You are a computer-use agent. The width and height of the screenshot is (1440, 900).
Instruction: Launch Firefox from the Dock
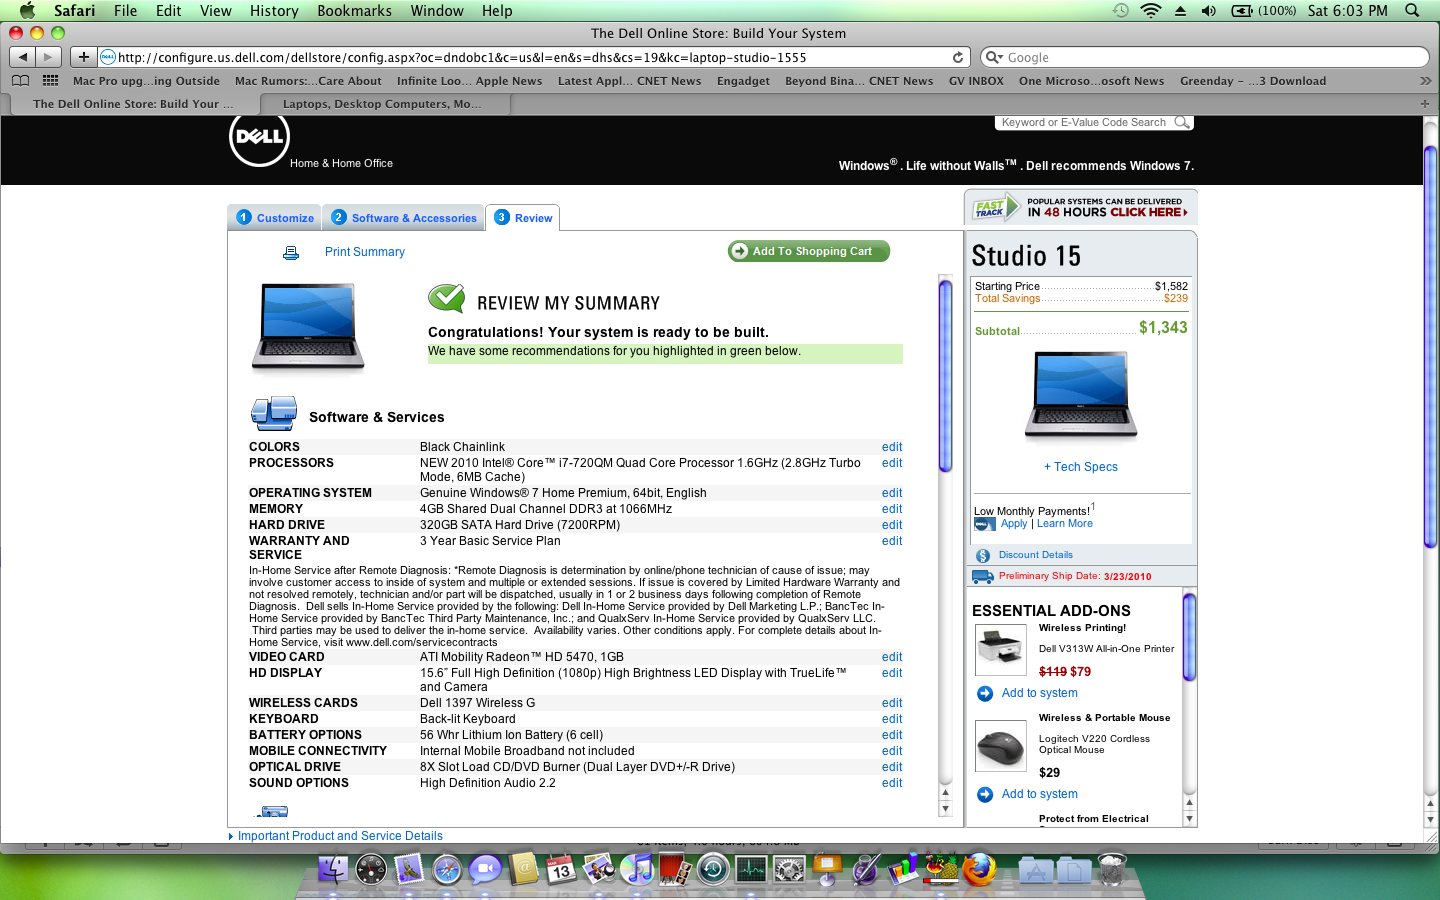coord(979,869)
